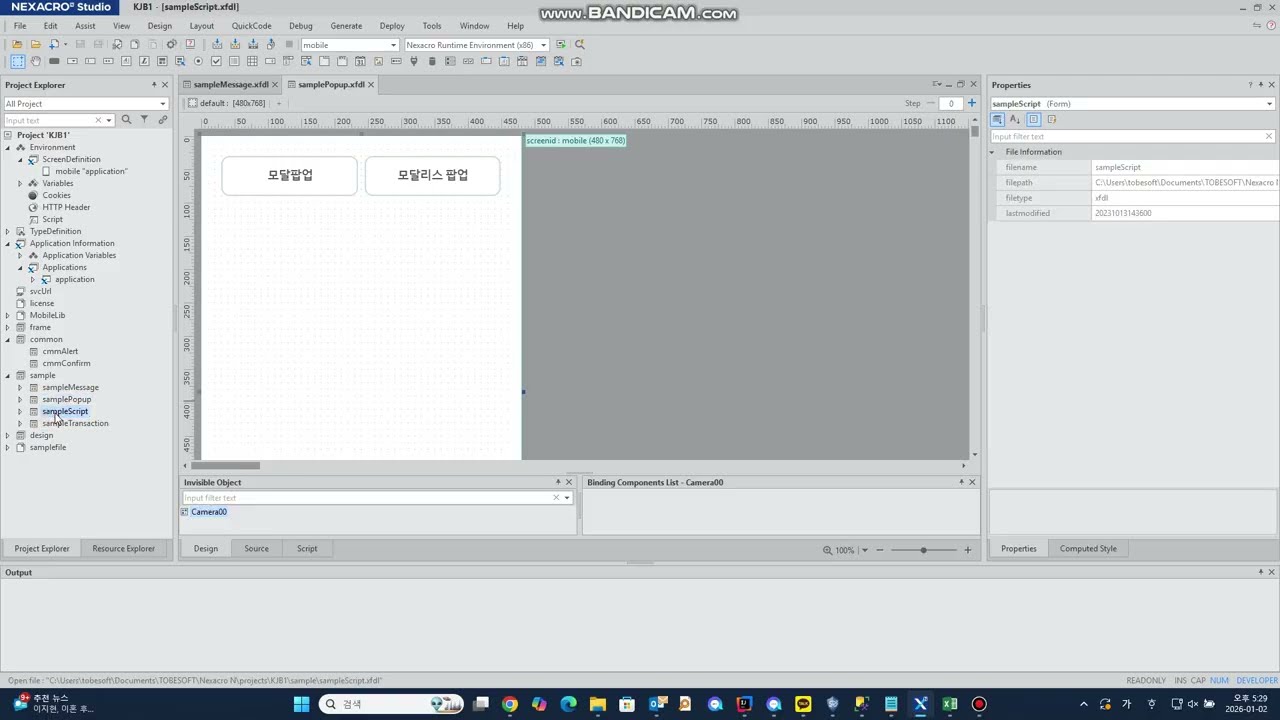Pick the Grid component tool

(252, 61)
